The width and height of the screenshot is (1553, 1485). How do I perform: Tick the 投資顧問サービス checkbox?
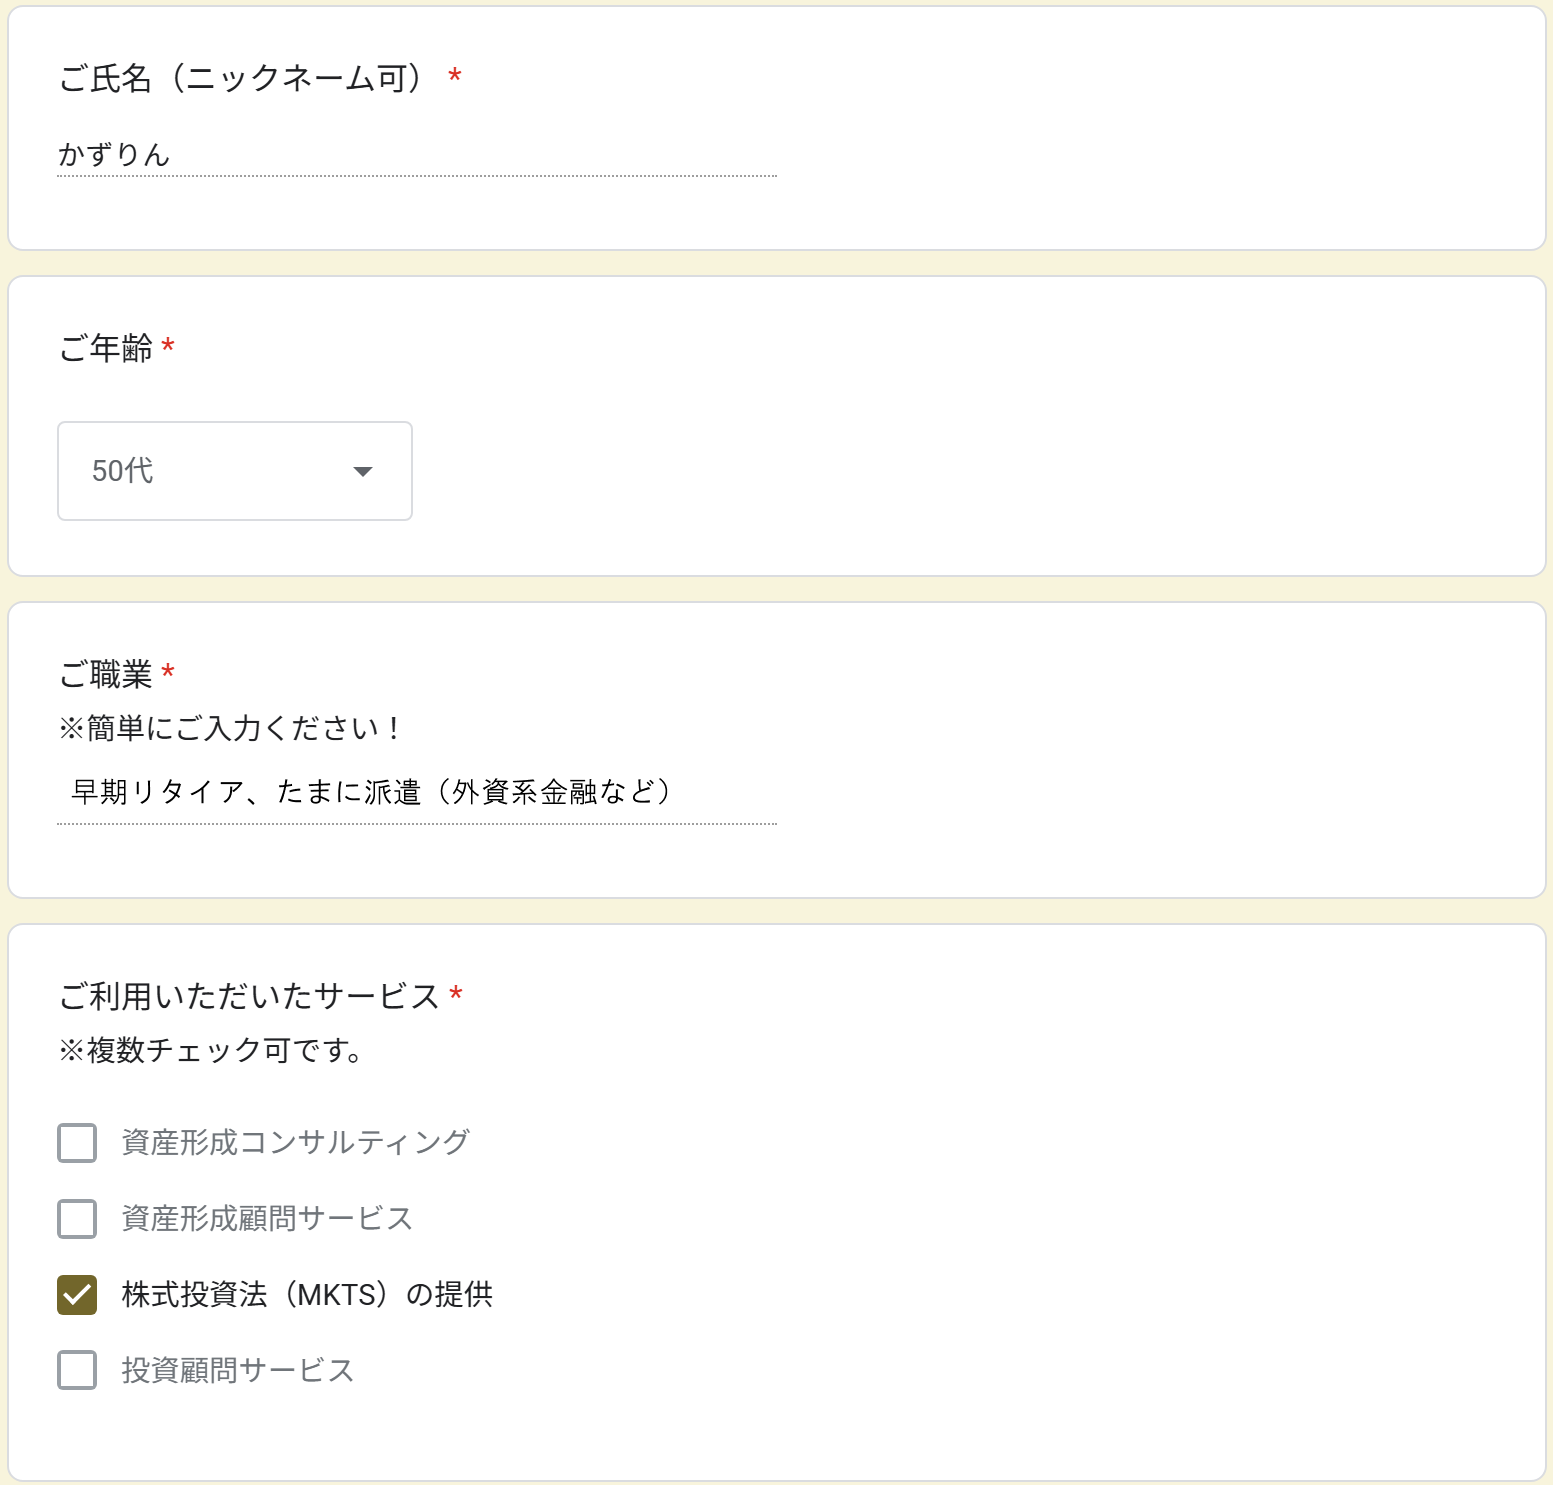pyautogui.click(x=77, y=1371)
